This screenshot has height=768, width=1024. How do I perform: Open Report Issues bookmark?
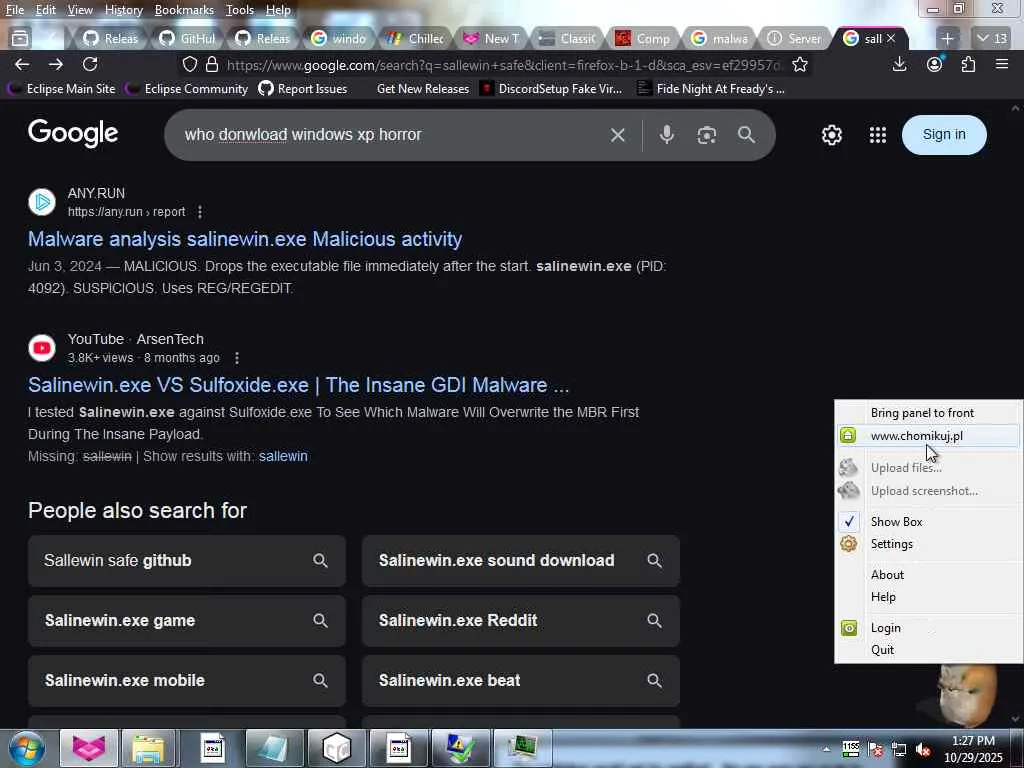click(x=303, y=89)
